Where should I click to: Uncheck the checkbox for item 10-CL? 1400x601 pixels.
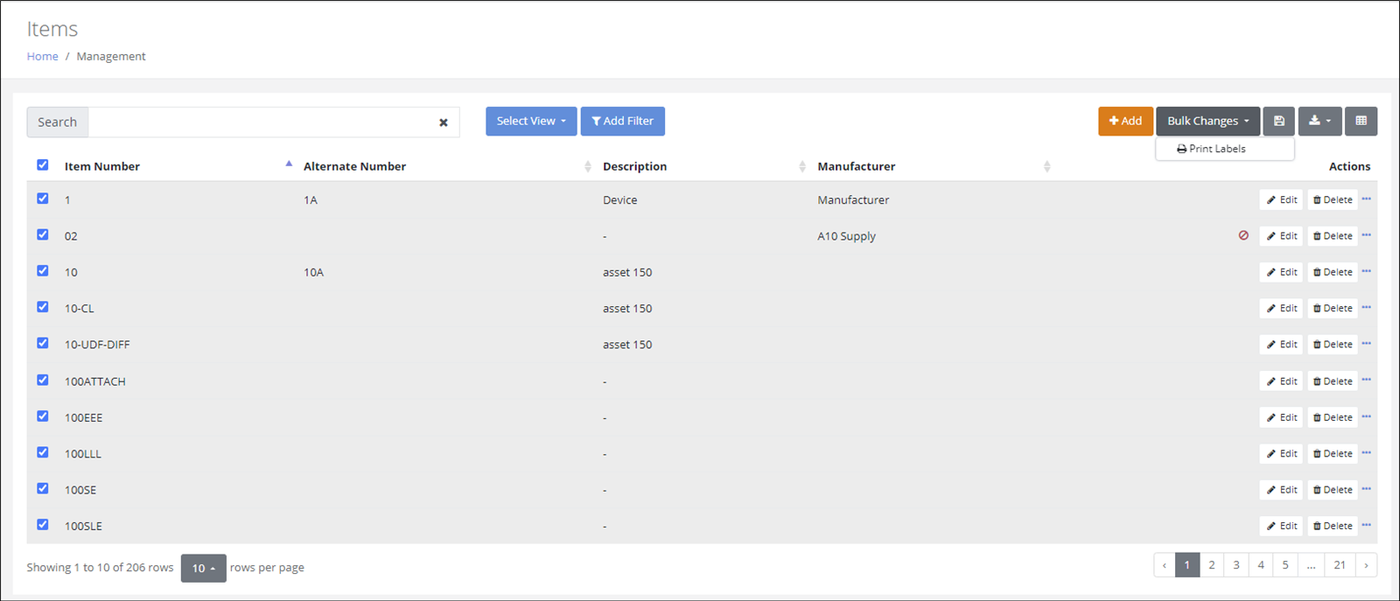click(x=42, y=307)
